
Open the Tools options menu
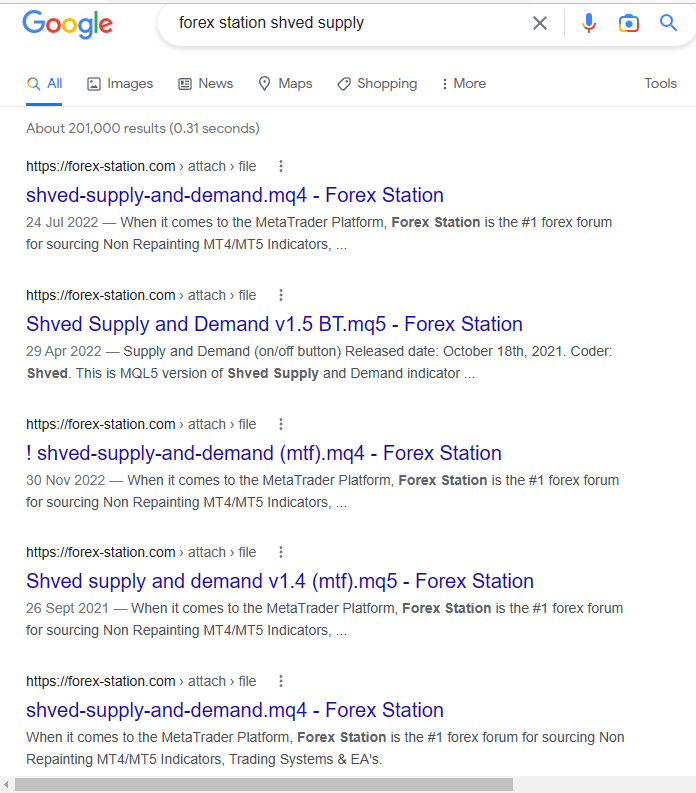660,84
